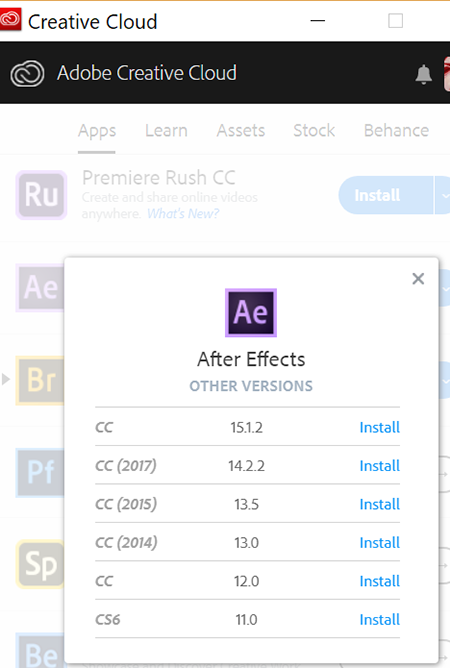Open Premiere Rush What's New link
The width and height of the screenshot is (450, 668).
(x=183, y=213)
